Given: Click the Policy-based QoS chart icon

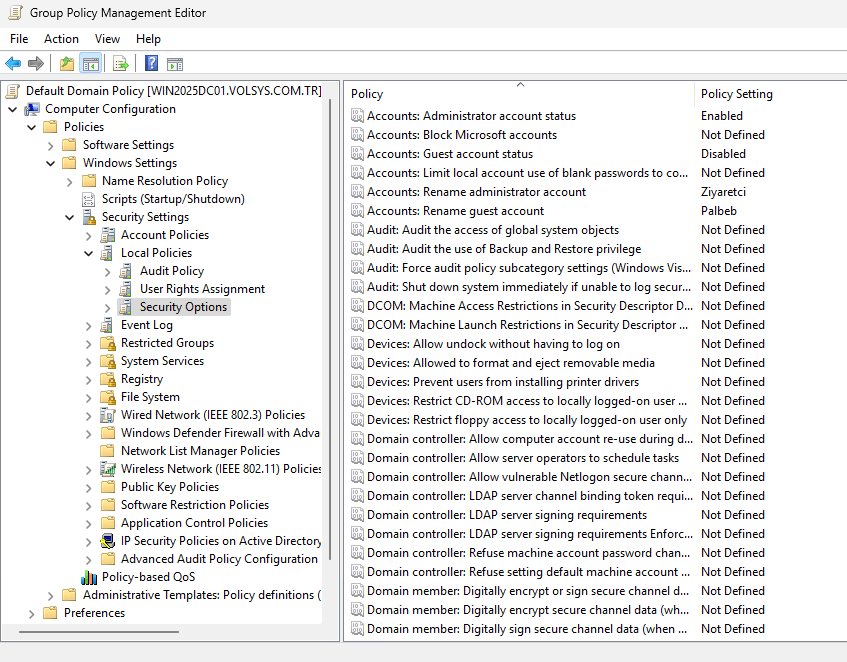Looking at the screenshot, I should [x=89, y=577].
